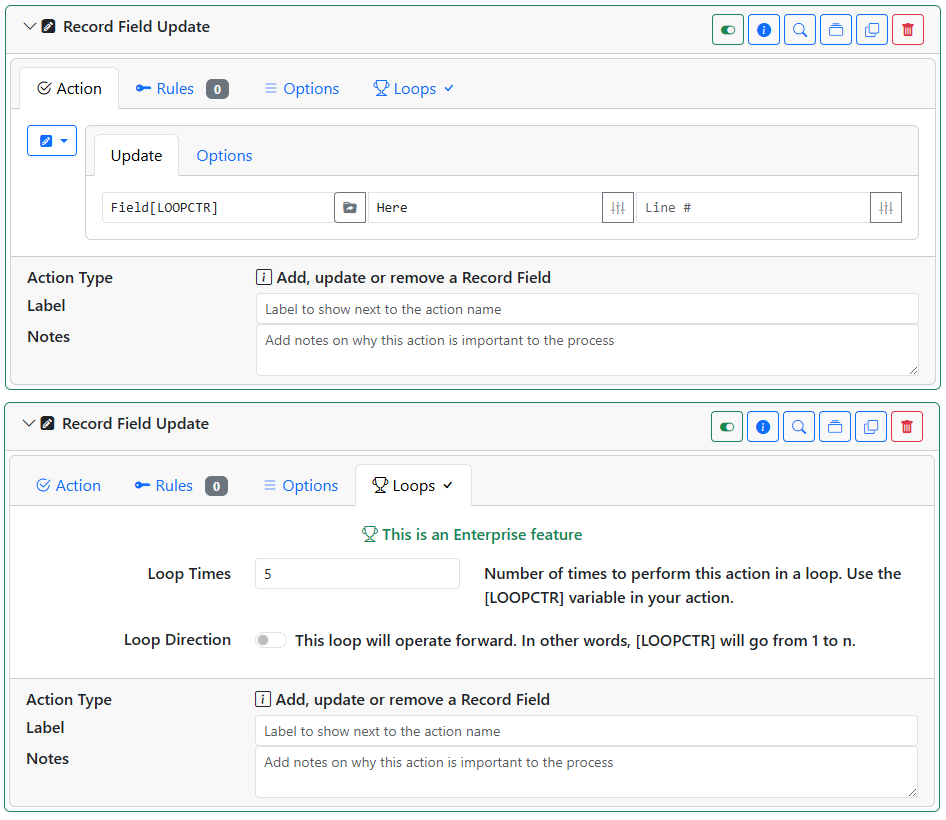Click the archive icon in the first action header

(x=836, y=30)
